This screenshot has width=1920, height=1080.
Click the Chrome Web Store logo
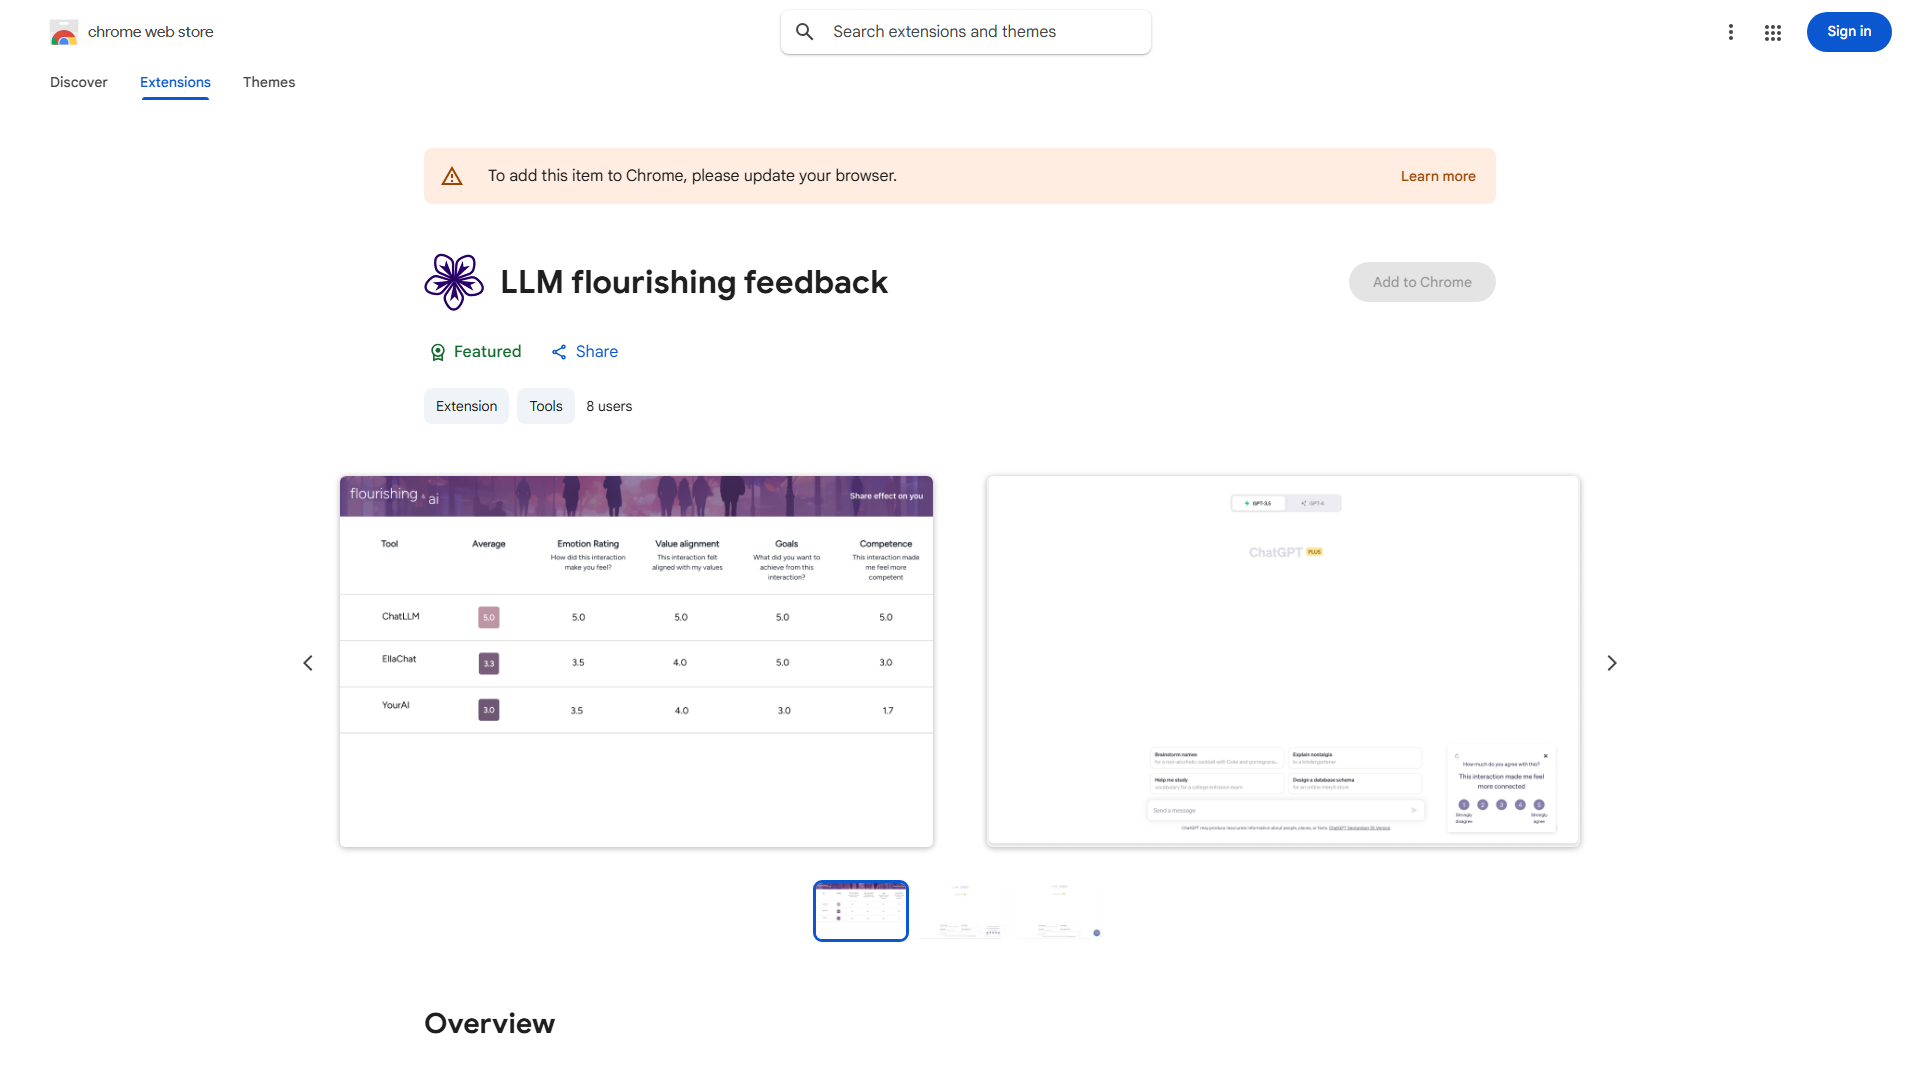[x=64, y=32]
